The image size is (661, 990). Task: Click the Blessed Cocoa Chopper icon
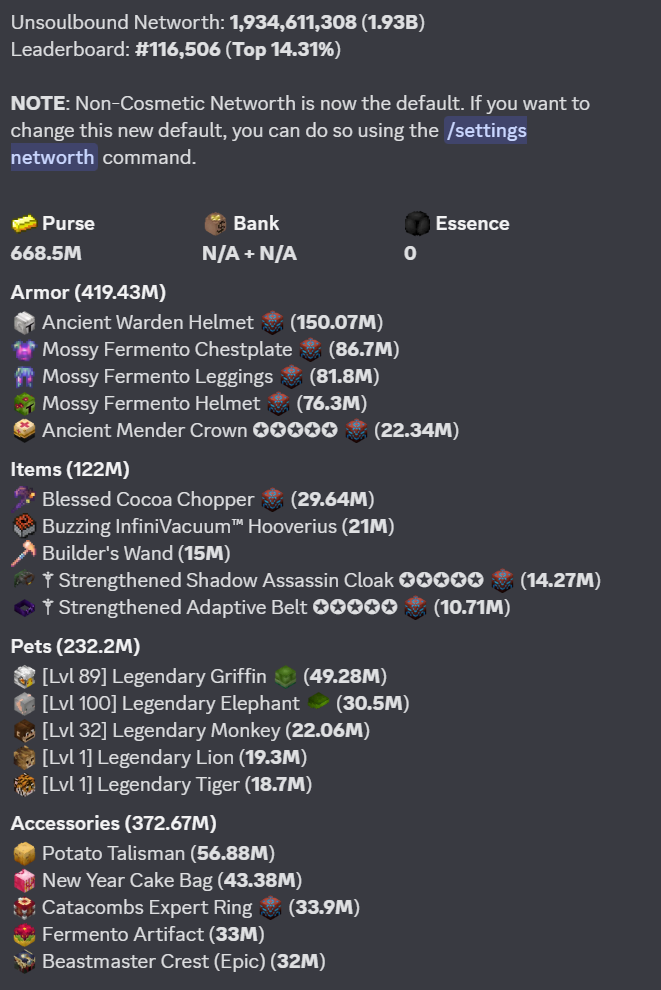click(x=24, y=499)
